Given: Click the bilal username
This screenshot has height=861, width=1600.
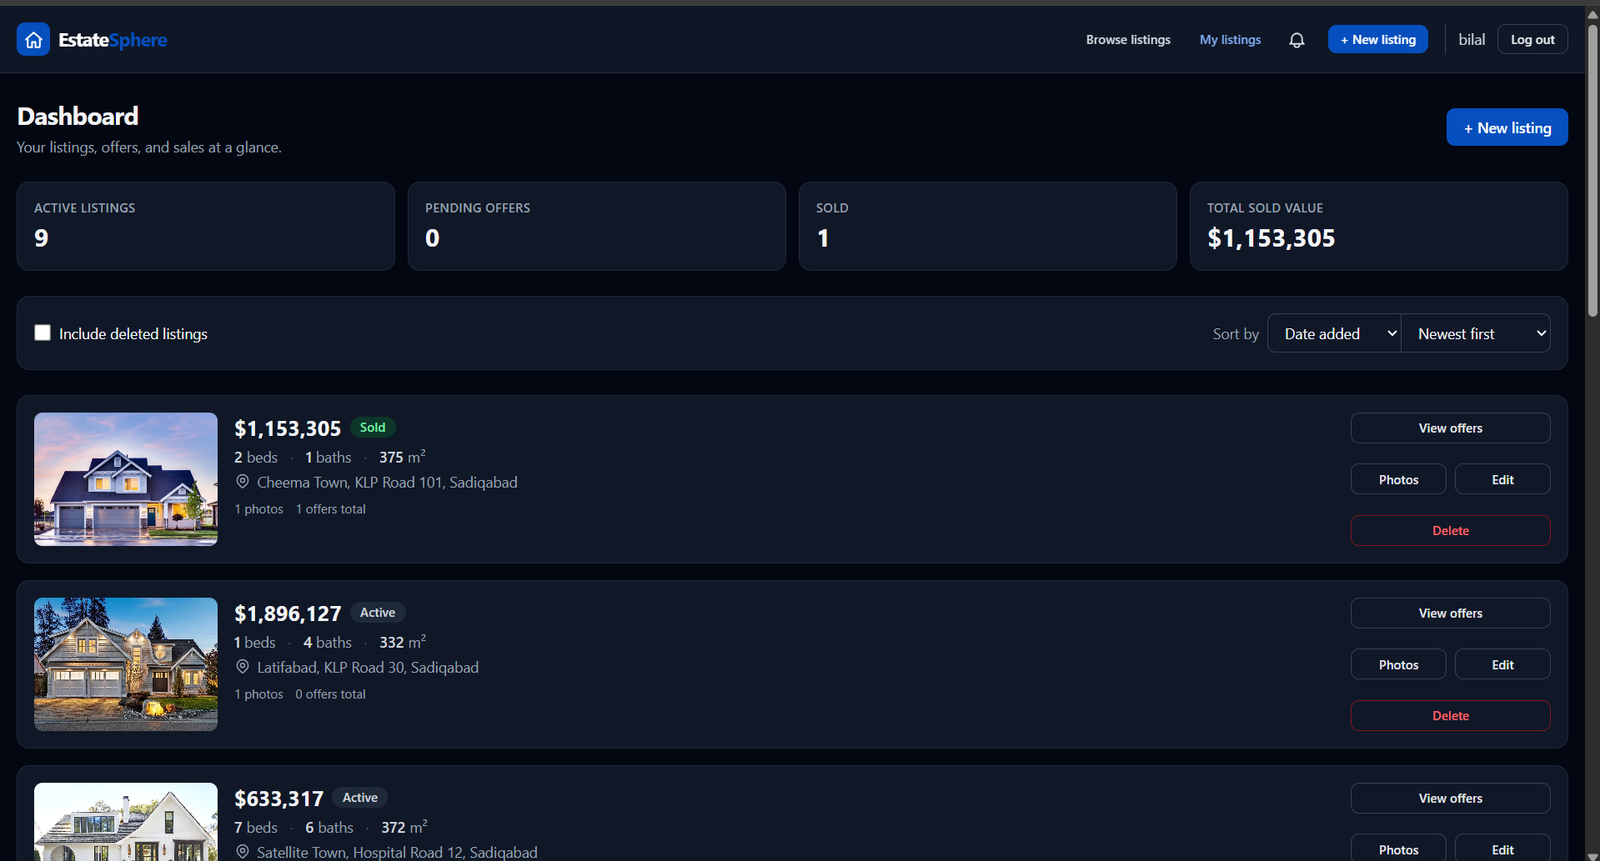Looking at the screenshot, I should click(1471, 40).
